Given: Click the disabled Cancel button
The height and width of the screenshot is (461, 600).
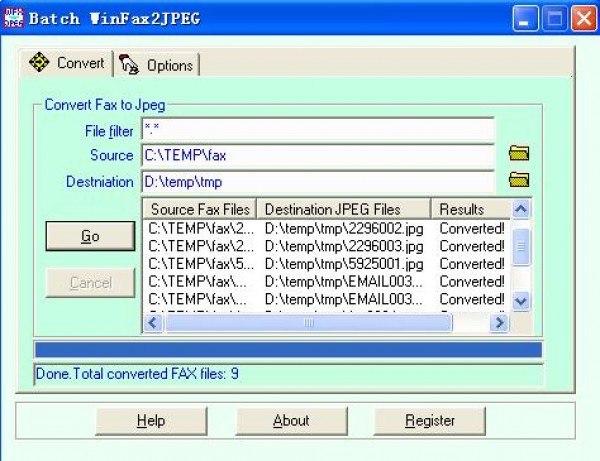Looking at the screenshot, I should point(90,283).
